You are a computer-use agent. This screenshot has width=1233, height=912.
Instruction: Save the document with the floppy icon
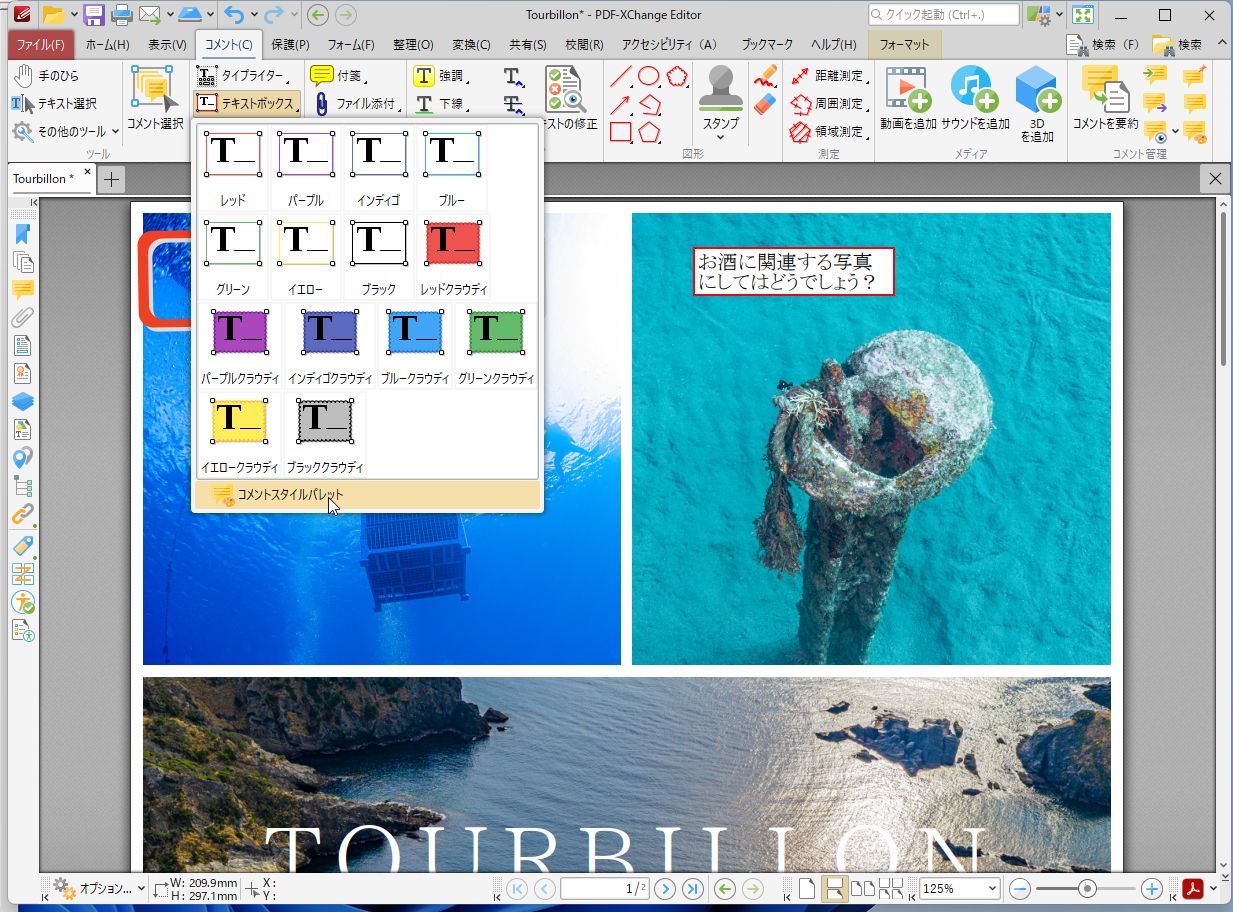[x=94, y=15]
